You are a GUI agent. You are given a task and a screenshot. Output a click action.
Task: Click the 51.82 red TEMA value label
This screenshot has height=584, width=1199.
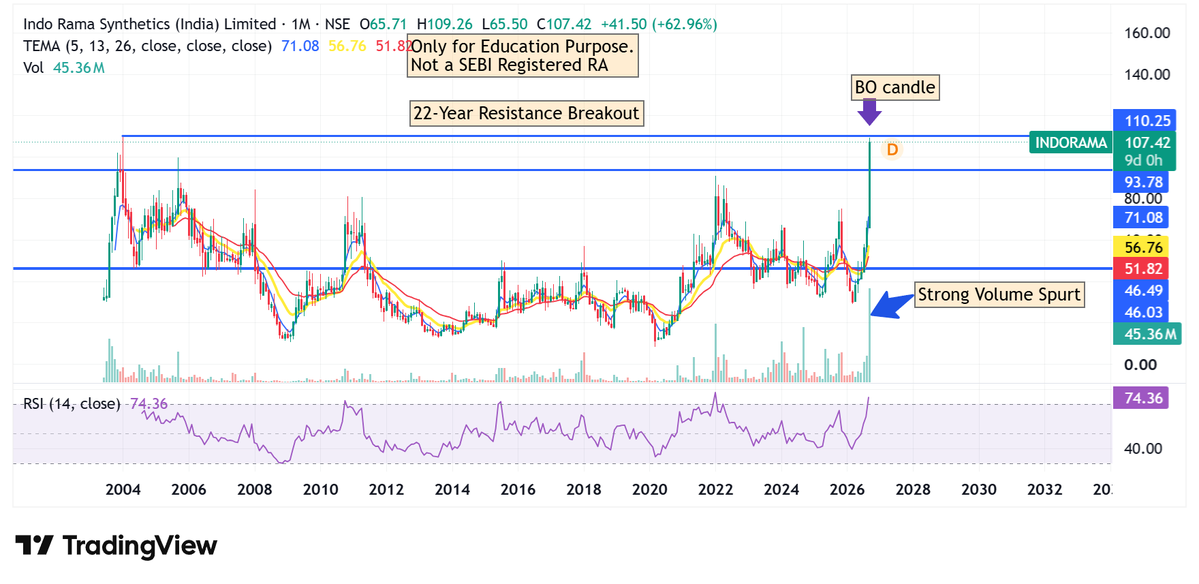[1140, 268]
